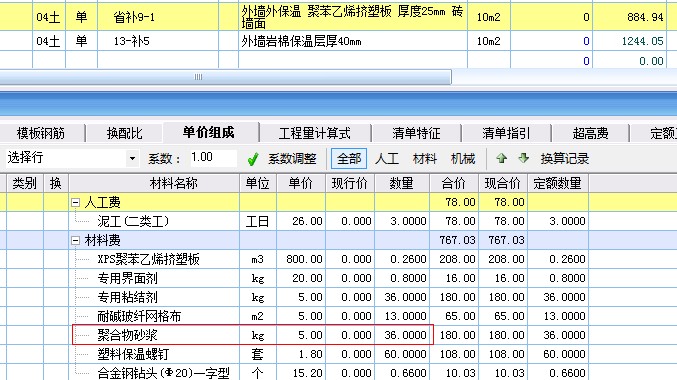The image size is (677, 380).
Task: Click 数量 cell 60.0000 for 塑料保温螺钉
Action: coord(402,354)
